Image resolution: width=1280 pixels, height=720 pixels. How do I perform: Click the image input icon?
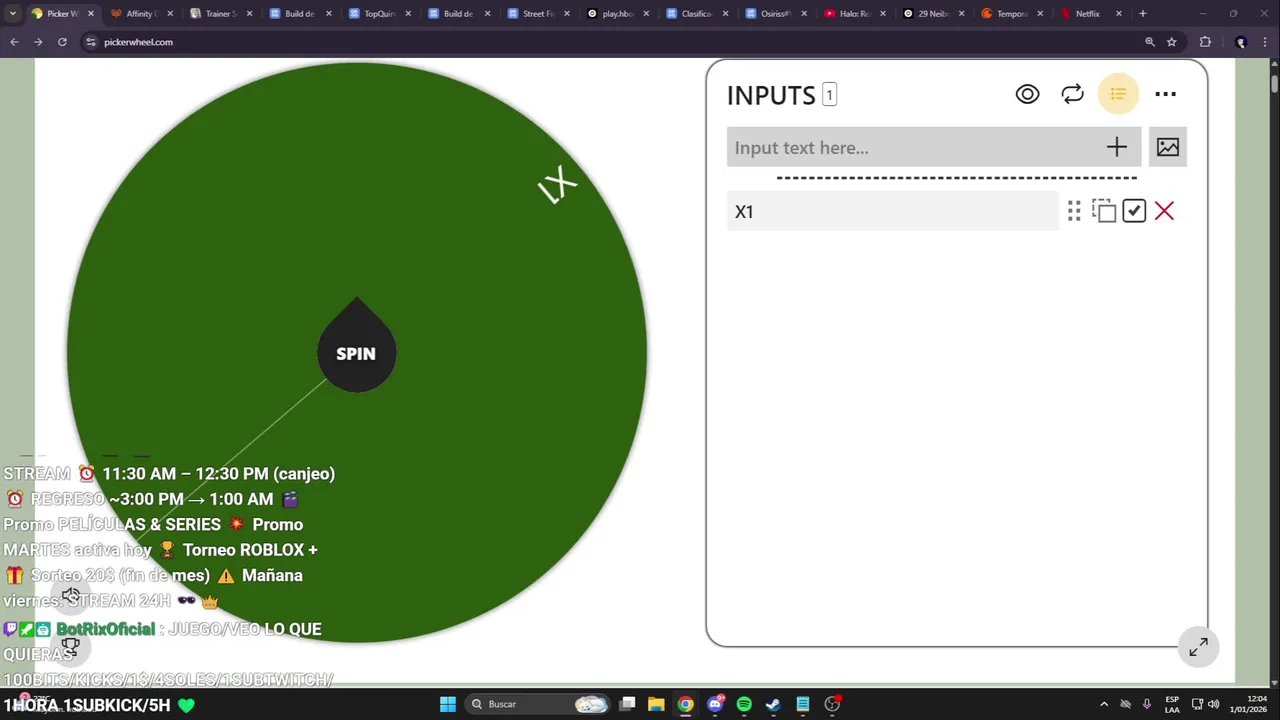[x=1168, y=147]
